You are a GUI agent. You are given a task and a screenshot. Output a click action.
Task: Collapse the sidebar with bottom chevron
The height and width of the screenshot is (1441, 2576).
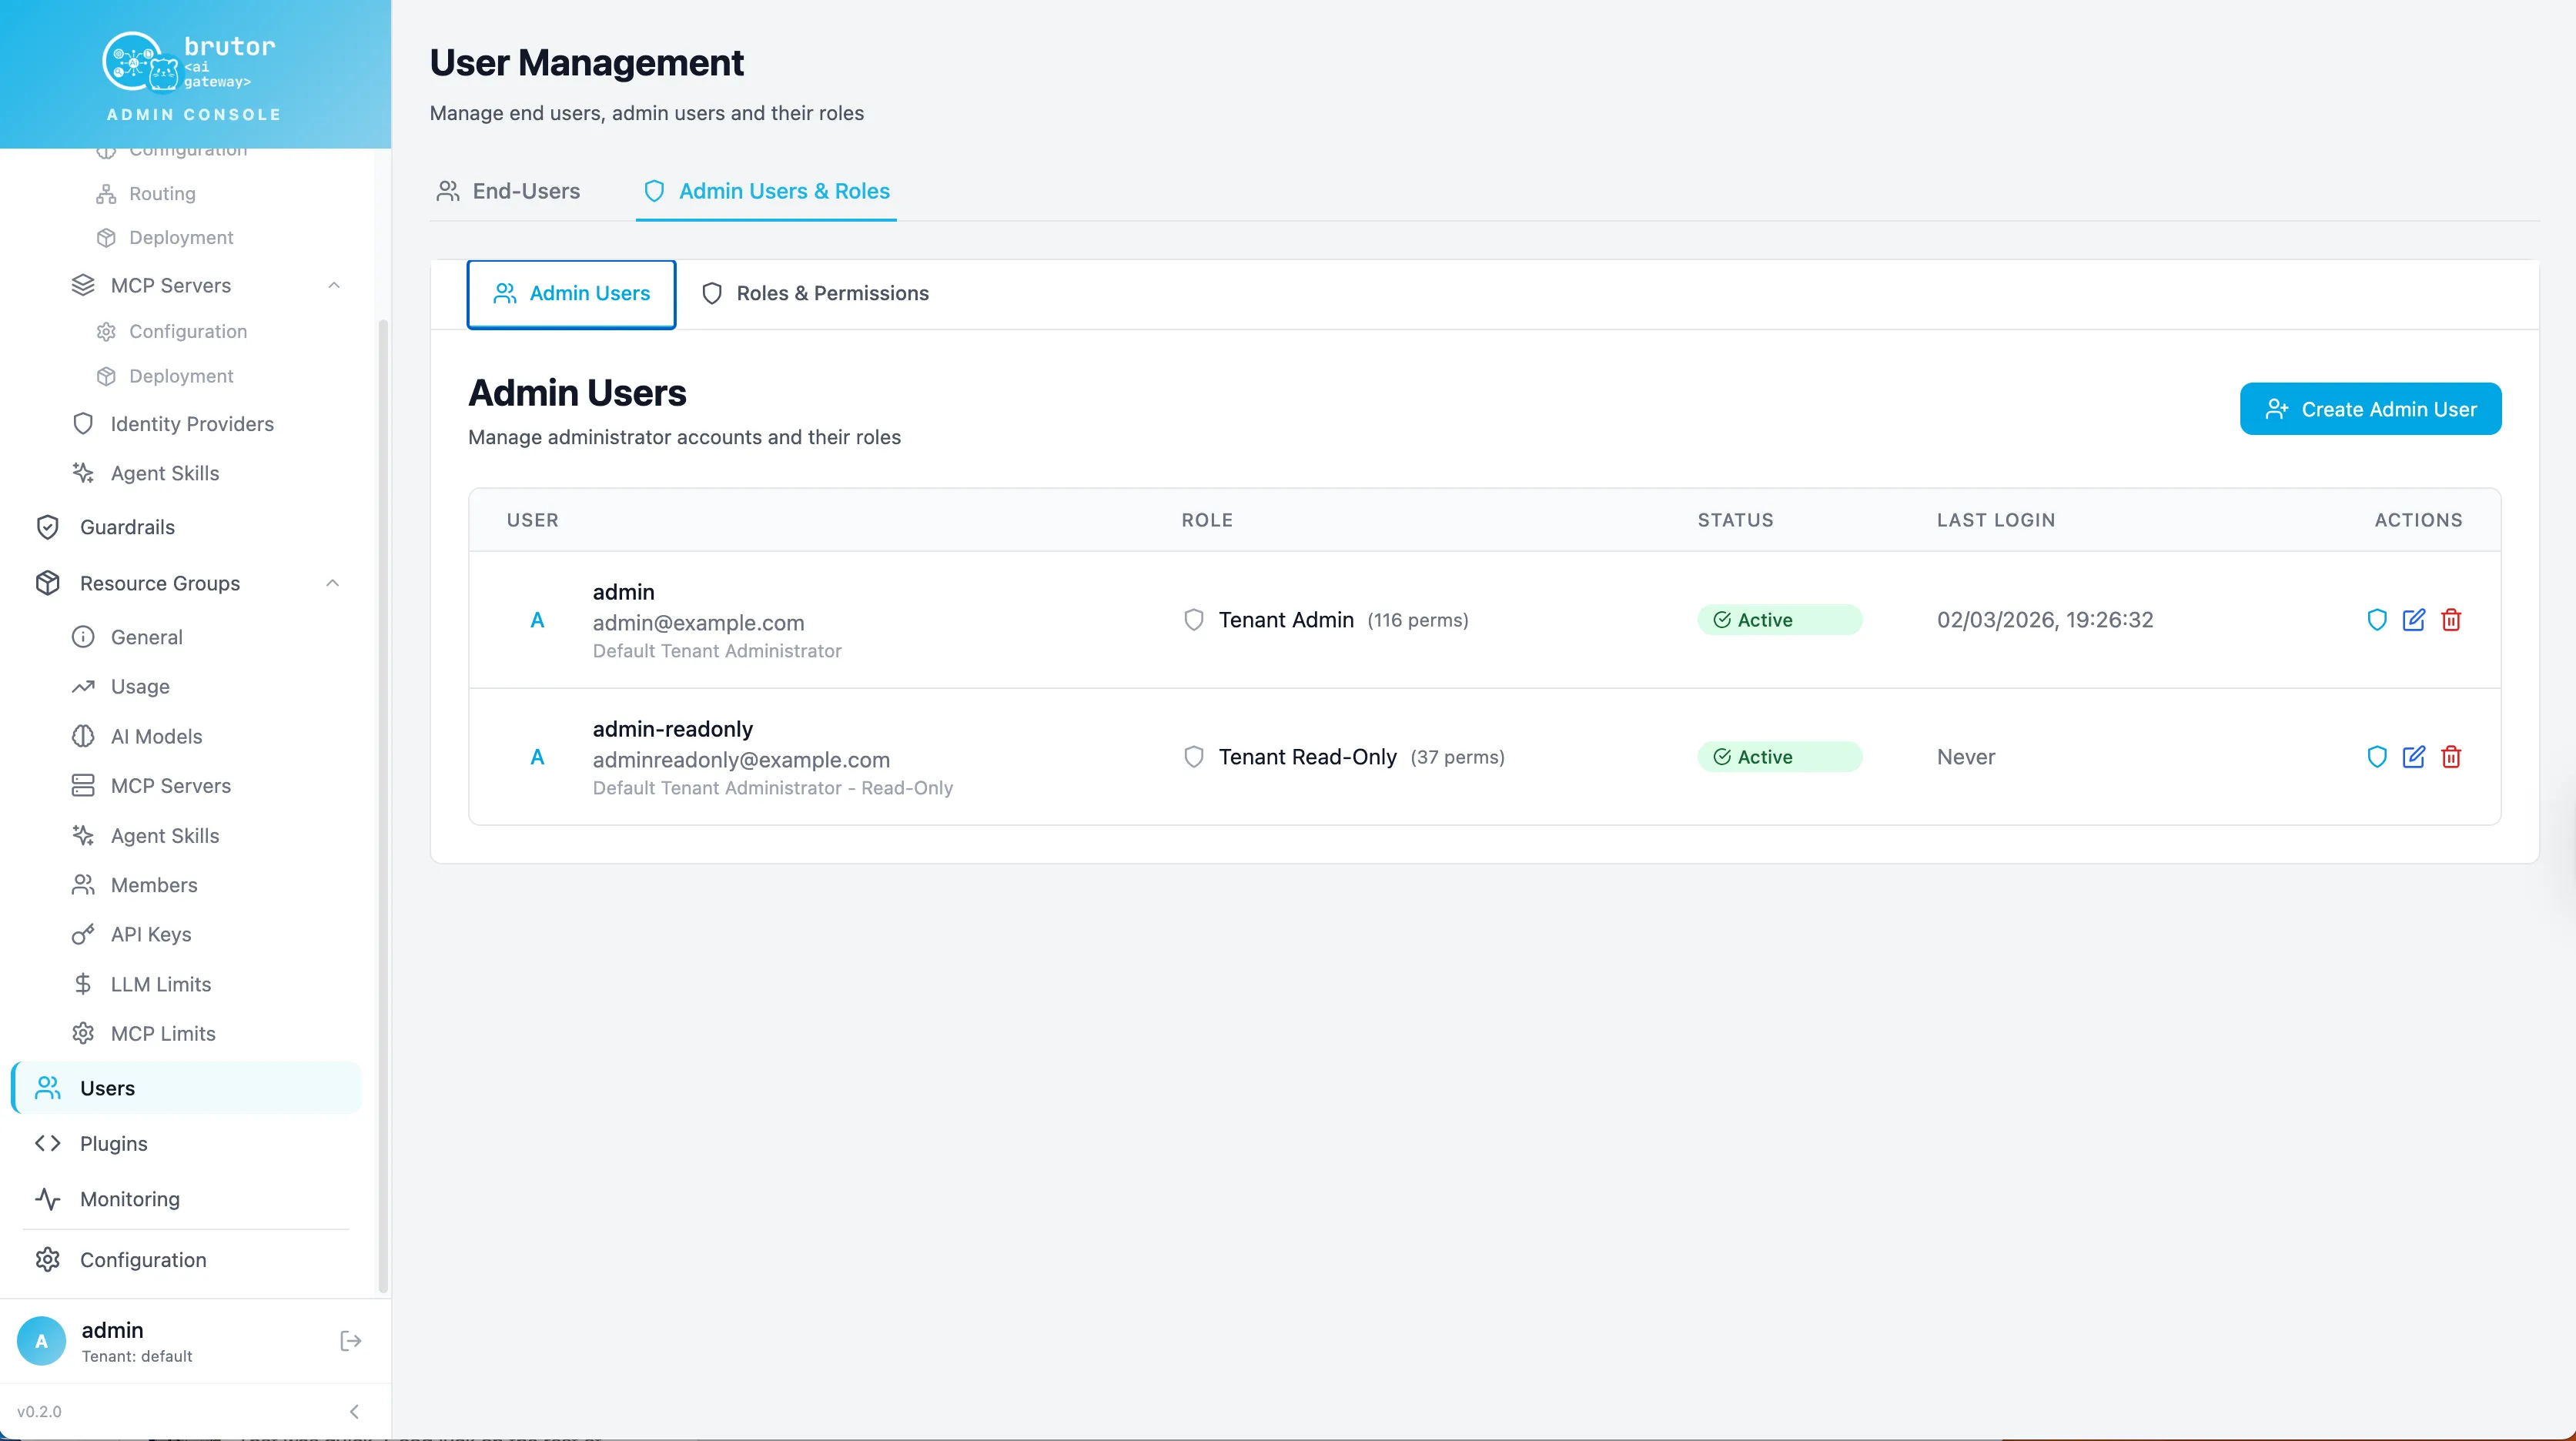pyautogui.click(x=354, y=1412)
